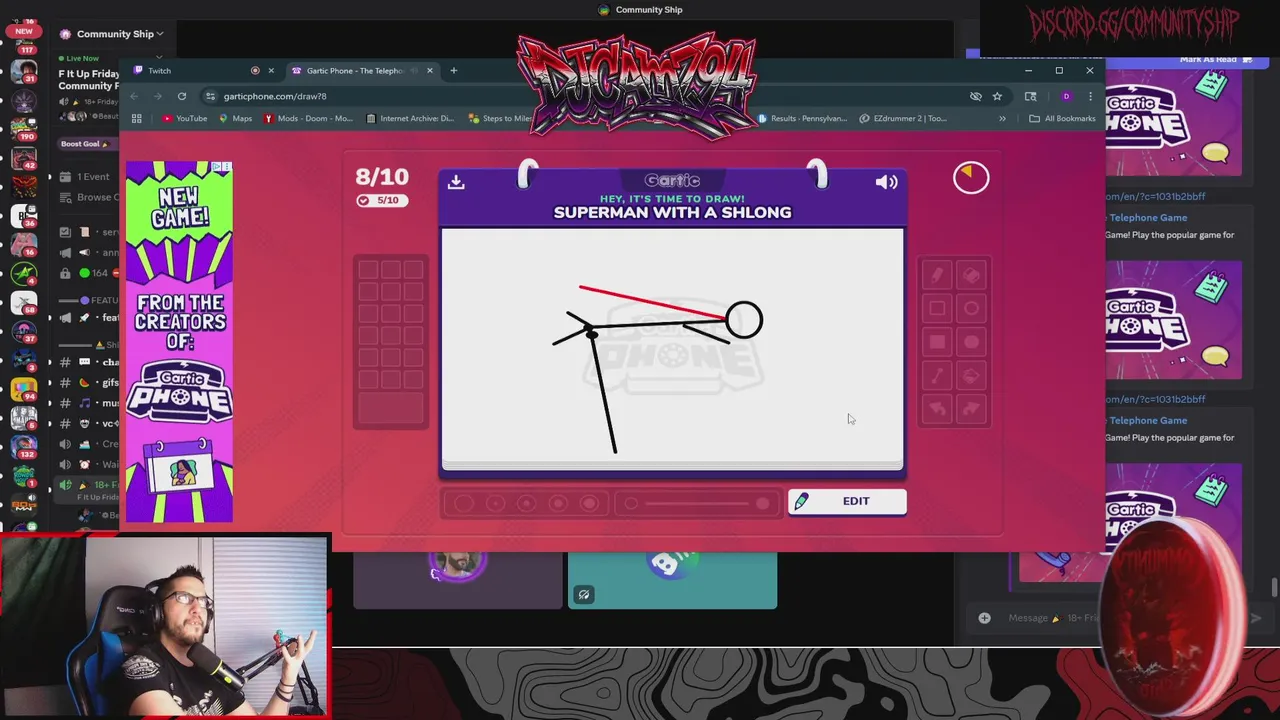The image size is (1280, 720).
Task: Click the drawing canvas on the red line
Action: tap(652, 301)
